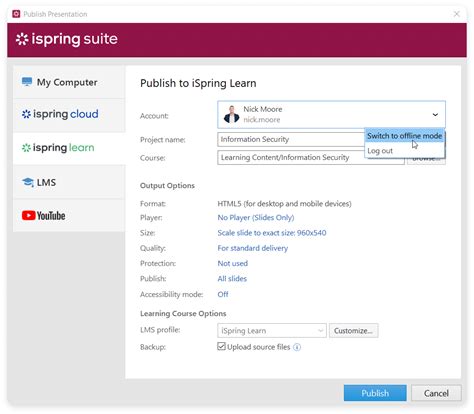Click the Customize... button
This screenshot has width=474, height=414.
[x=353, y=331]
